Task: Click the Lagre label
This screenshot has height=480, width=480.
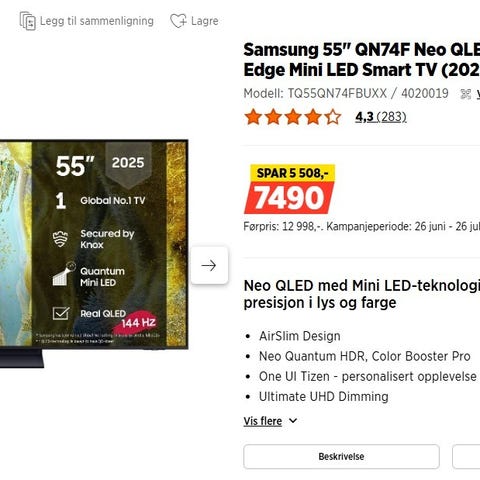Action: tap(205, 21)
